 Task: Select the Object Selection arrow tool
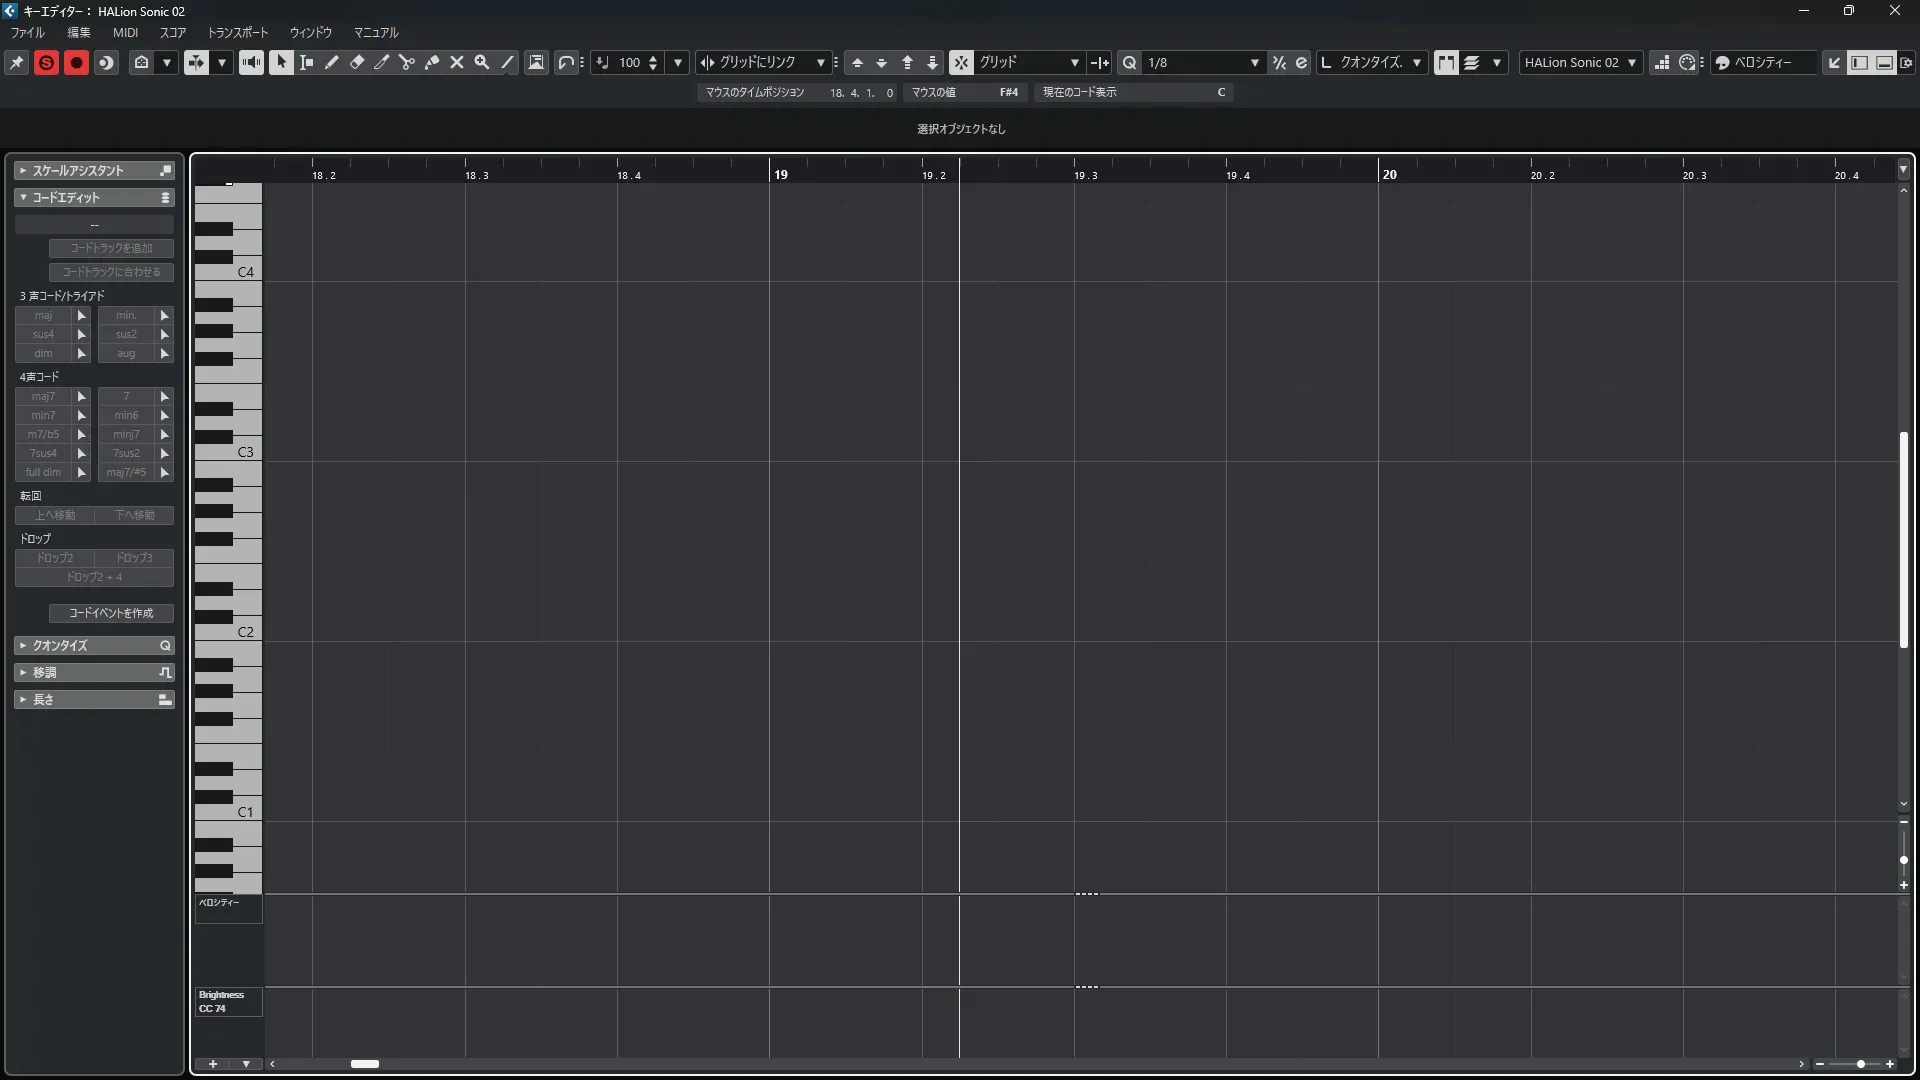[281, 62]
